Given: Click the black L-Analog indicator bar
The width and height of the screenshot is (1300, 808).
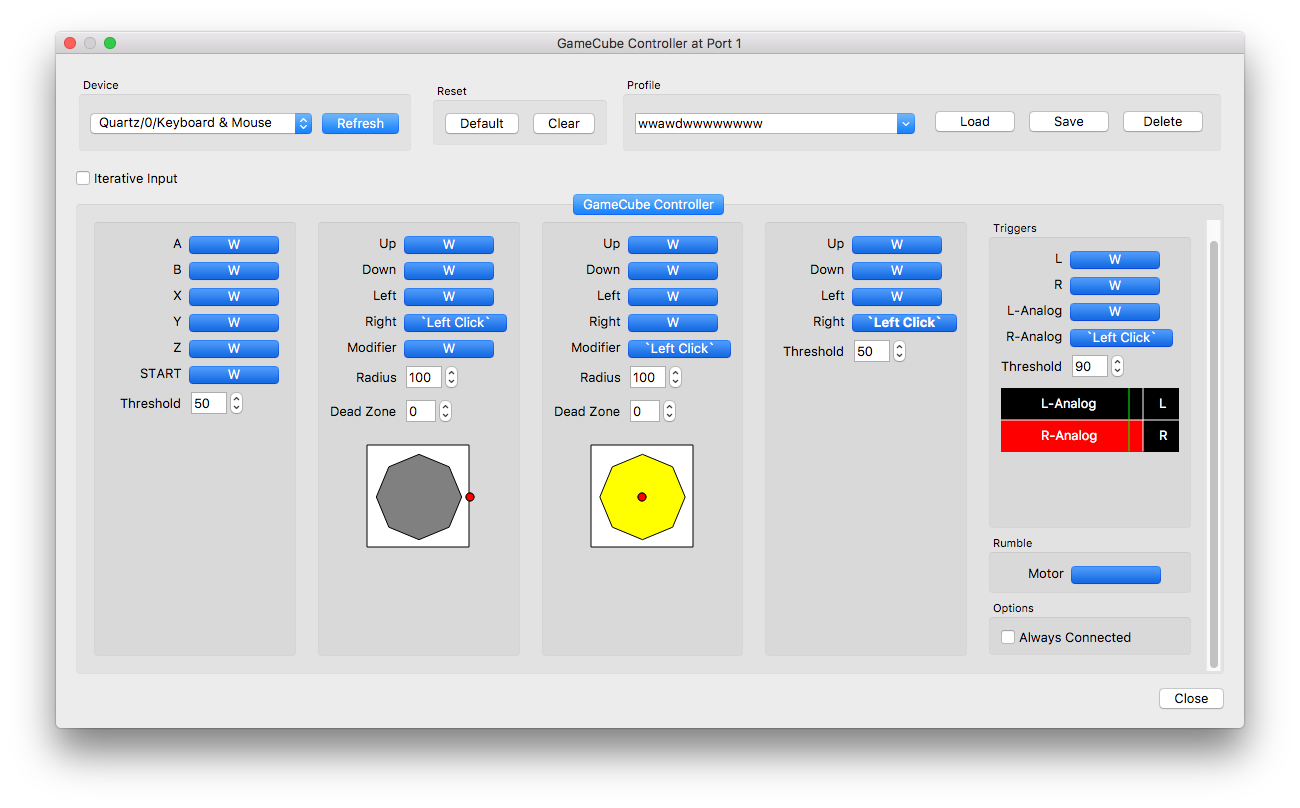Looking at the screenshot, I should tap(1072, 404).
